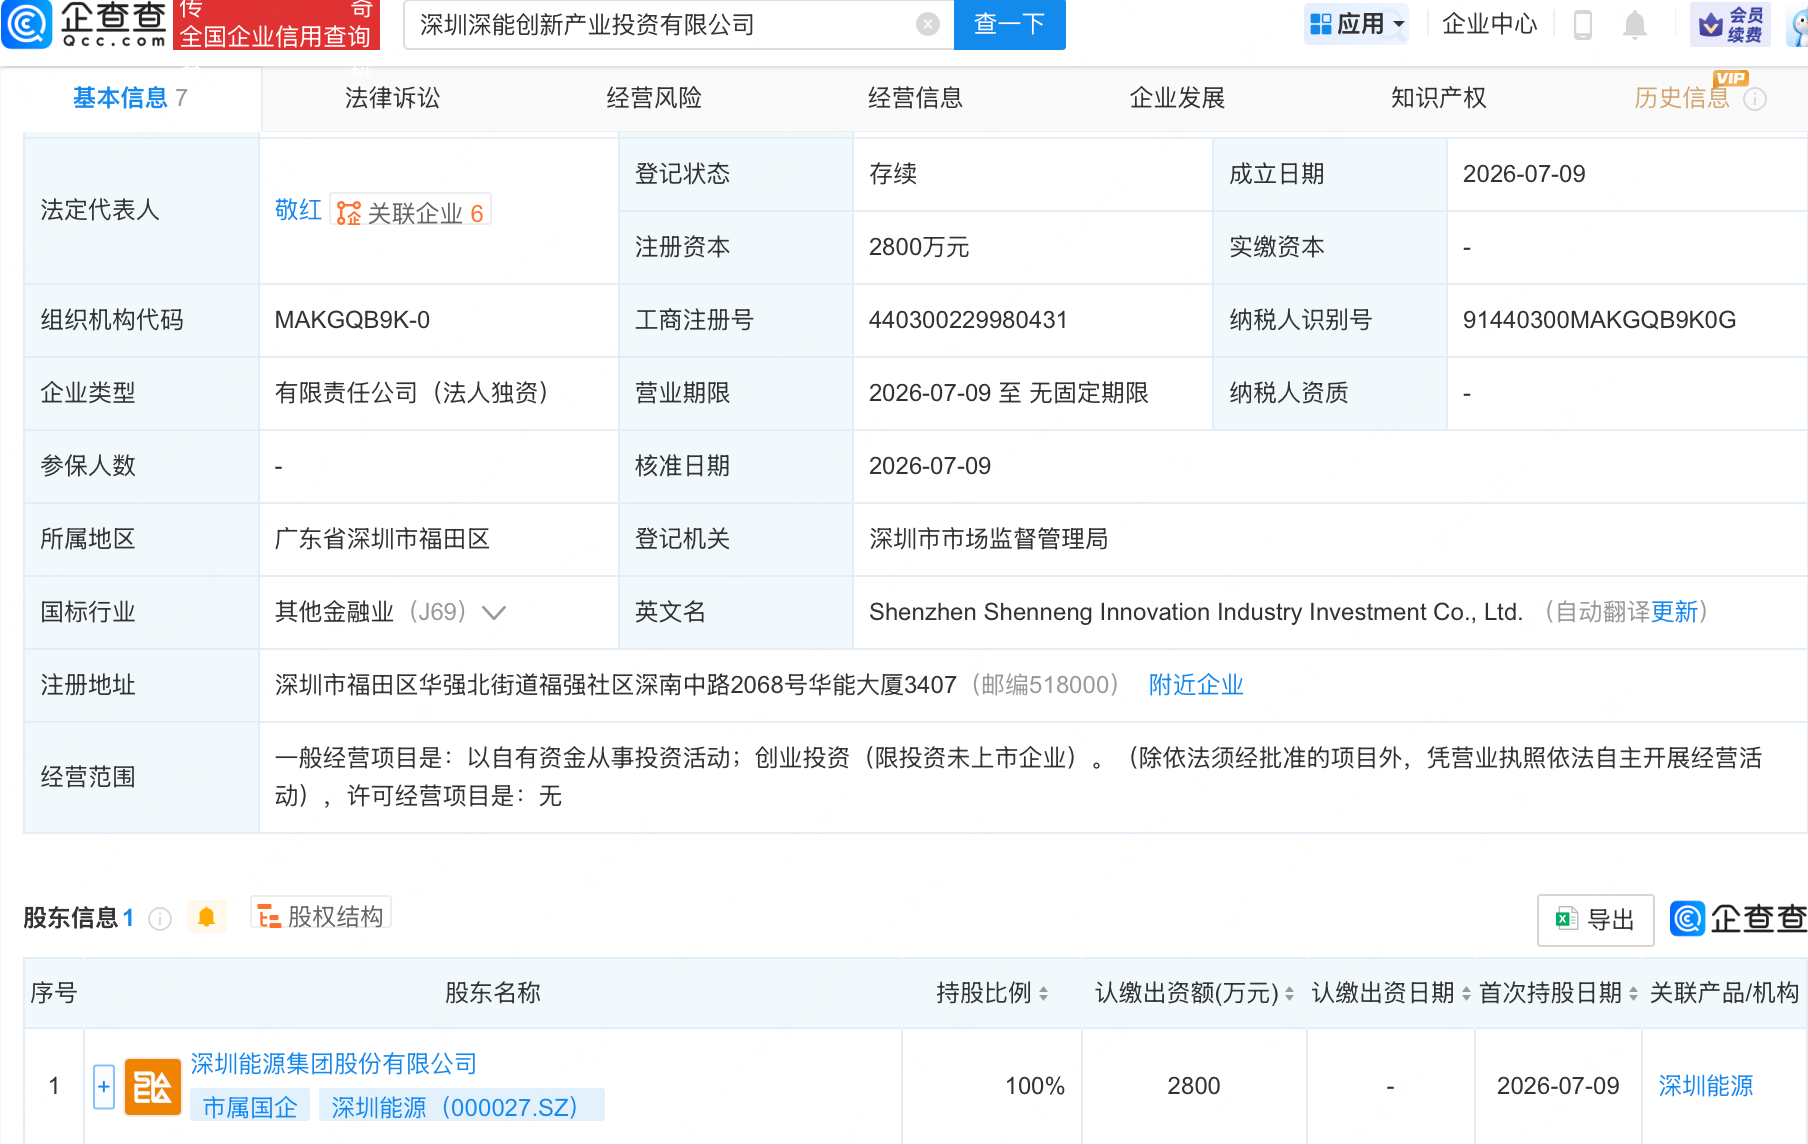Screen dimensions: 1808x1144
Task: Open notifications bell in top bar
Action: coord(1634,24)
